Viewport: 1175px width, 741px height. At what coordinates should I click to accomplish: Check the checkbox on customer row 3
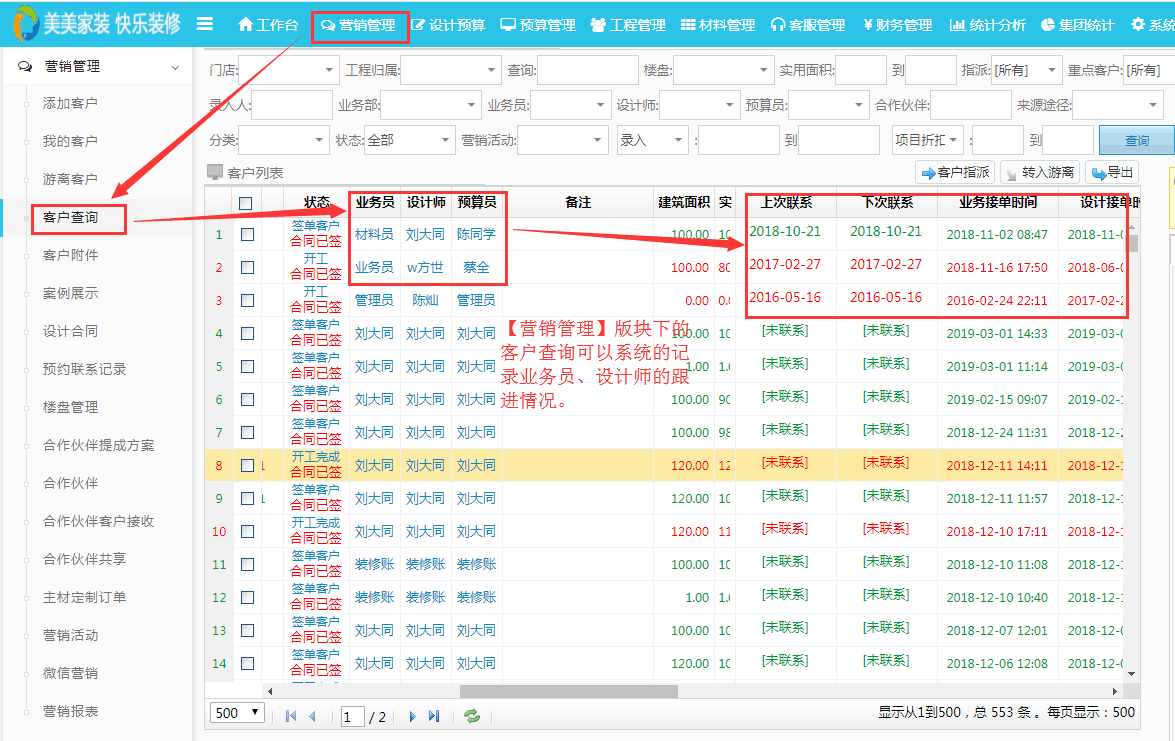coord(247,299)
